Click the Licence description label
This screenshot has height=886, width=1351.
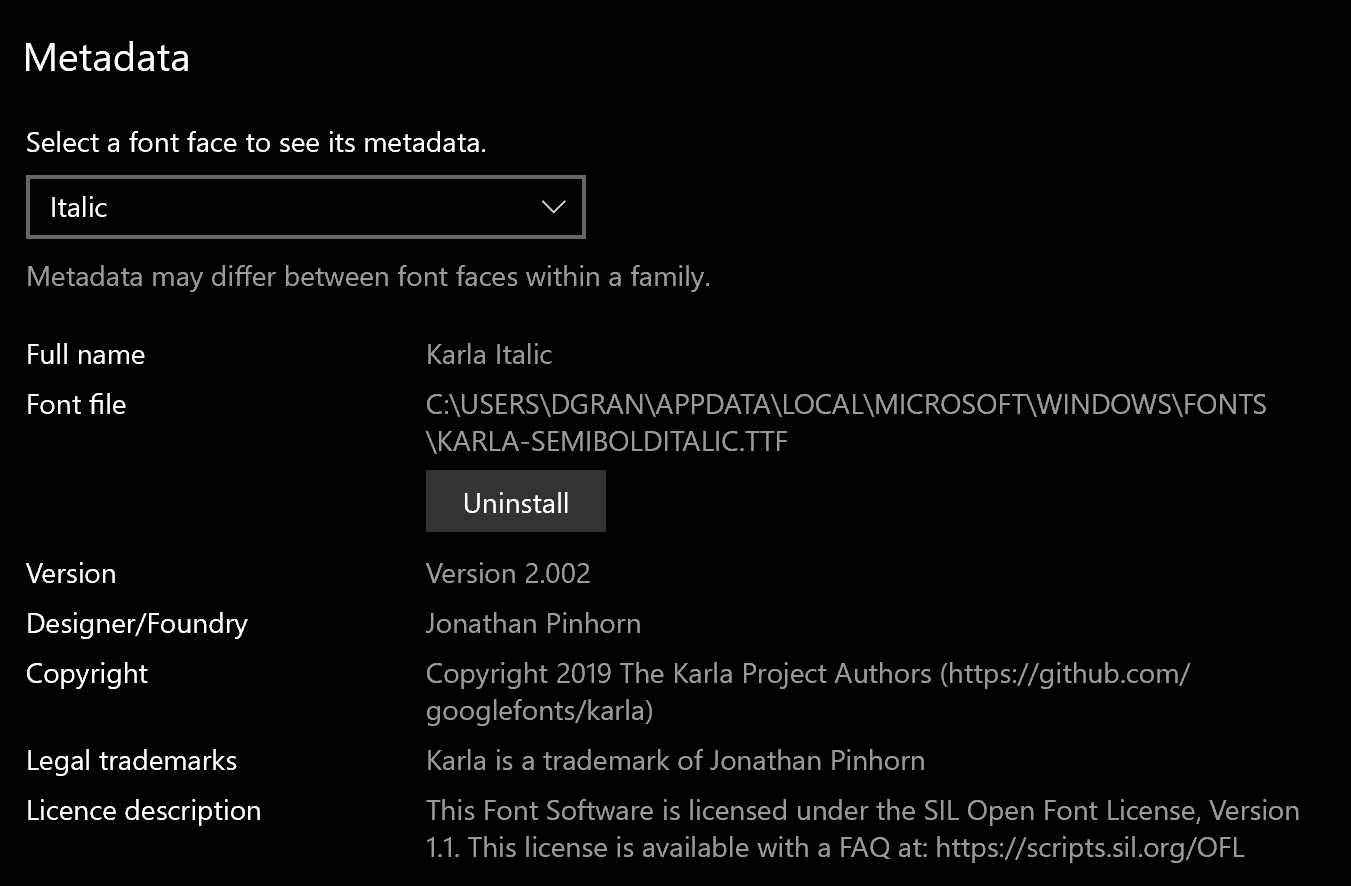[143, 810]
